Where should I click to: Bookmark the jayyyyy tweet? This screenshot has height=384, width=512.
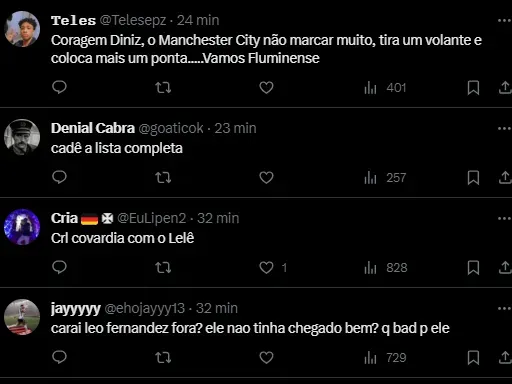[473, 358]
